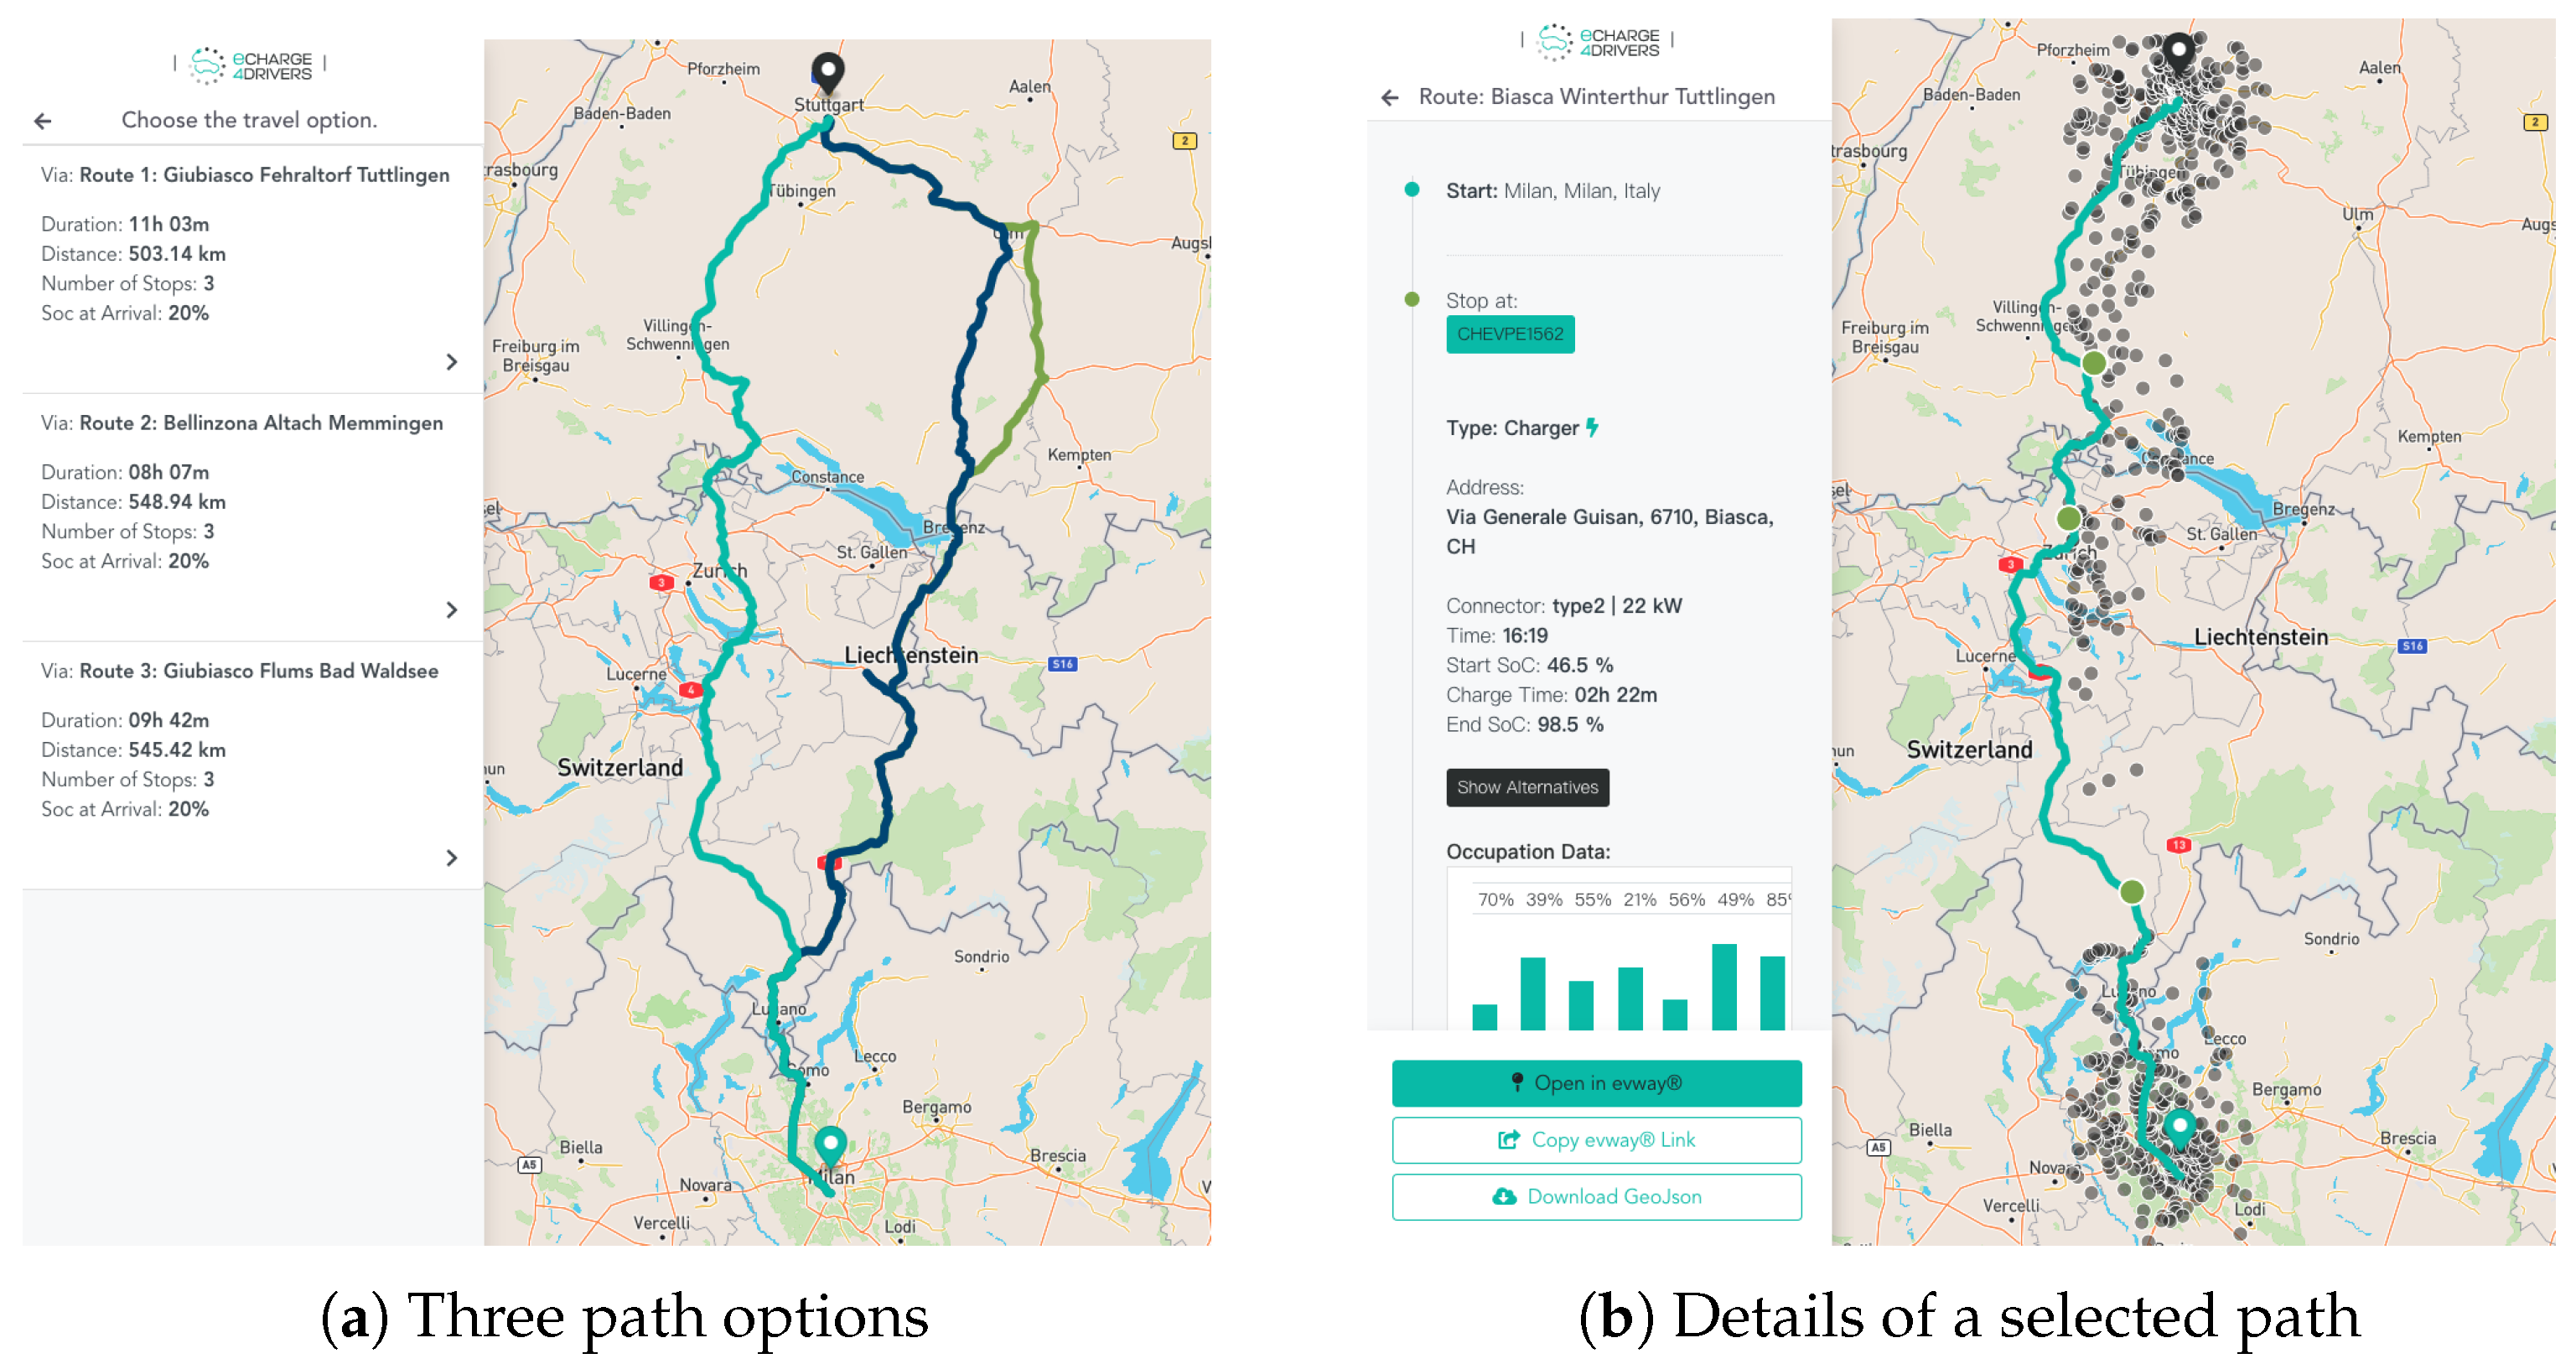
Task: Click the black destination pin at Stuttgart on the left map
Action: 827,70
